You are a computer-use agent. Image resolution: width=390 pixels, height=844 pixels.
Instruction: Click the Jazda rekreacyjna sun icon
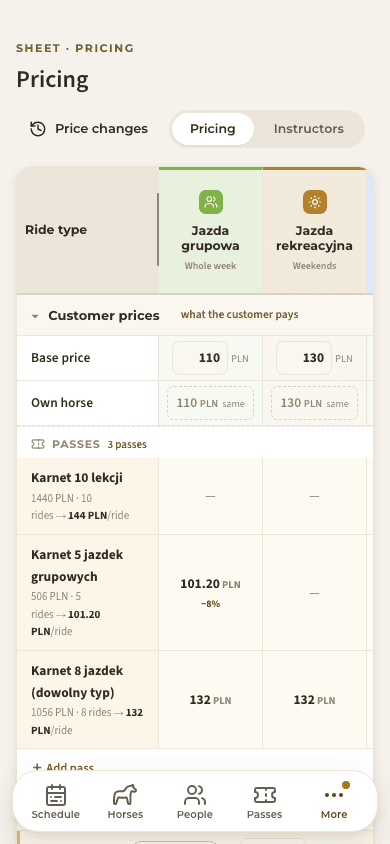pyautogui.click(x=315, y=202)
